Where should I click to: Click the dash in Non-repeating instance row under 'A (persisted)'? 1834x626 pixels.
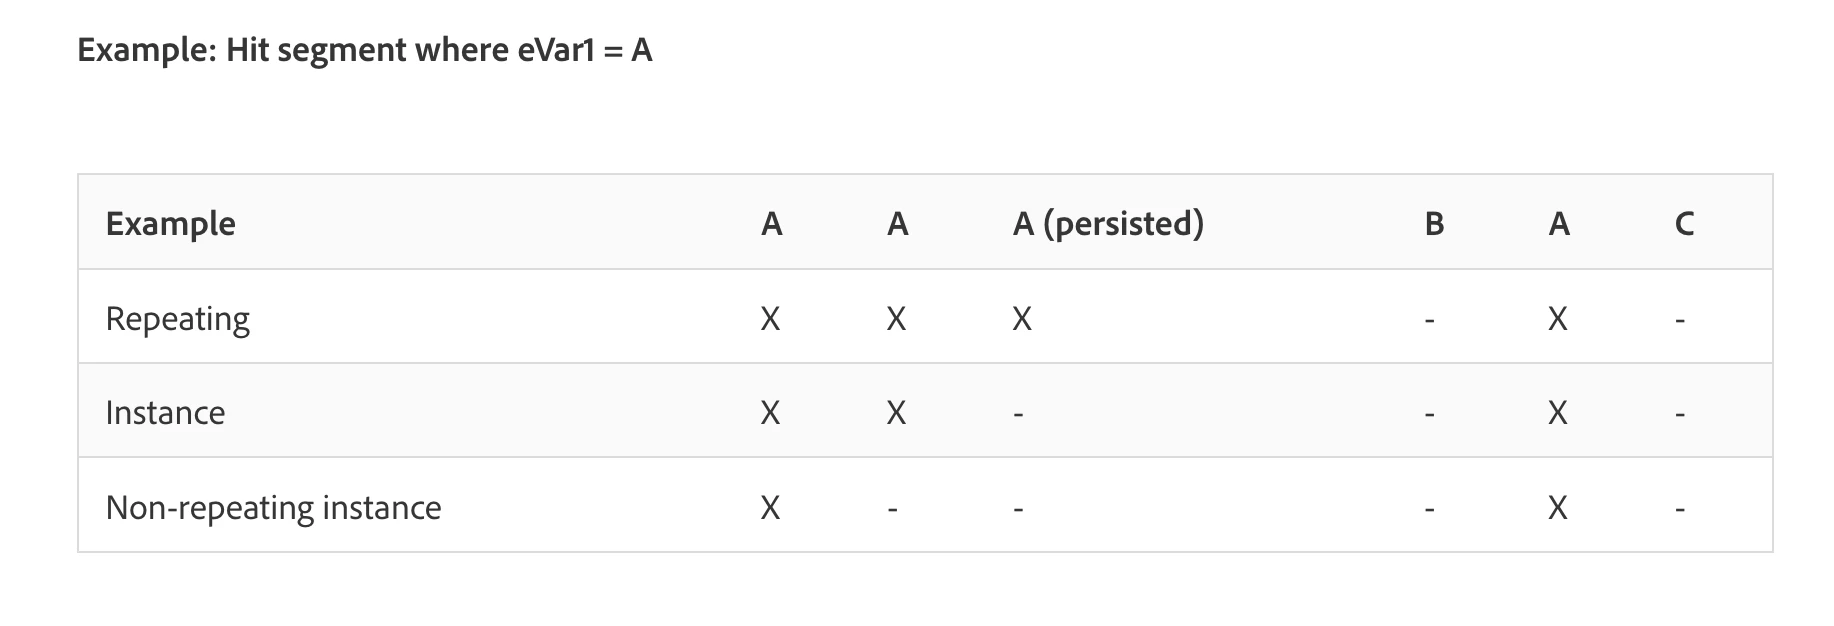(x=1018, y=510)
